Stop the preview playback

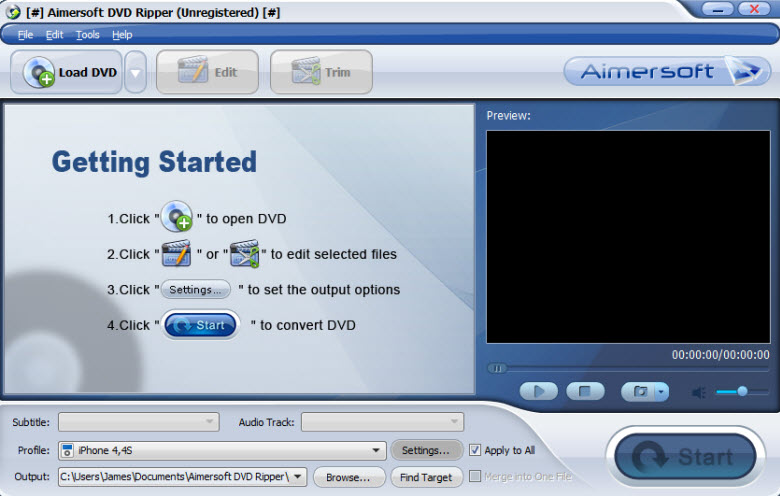[585, 392]
